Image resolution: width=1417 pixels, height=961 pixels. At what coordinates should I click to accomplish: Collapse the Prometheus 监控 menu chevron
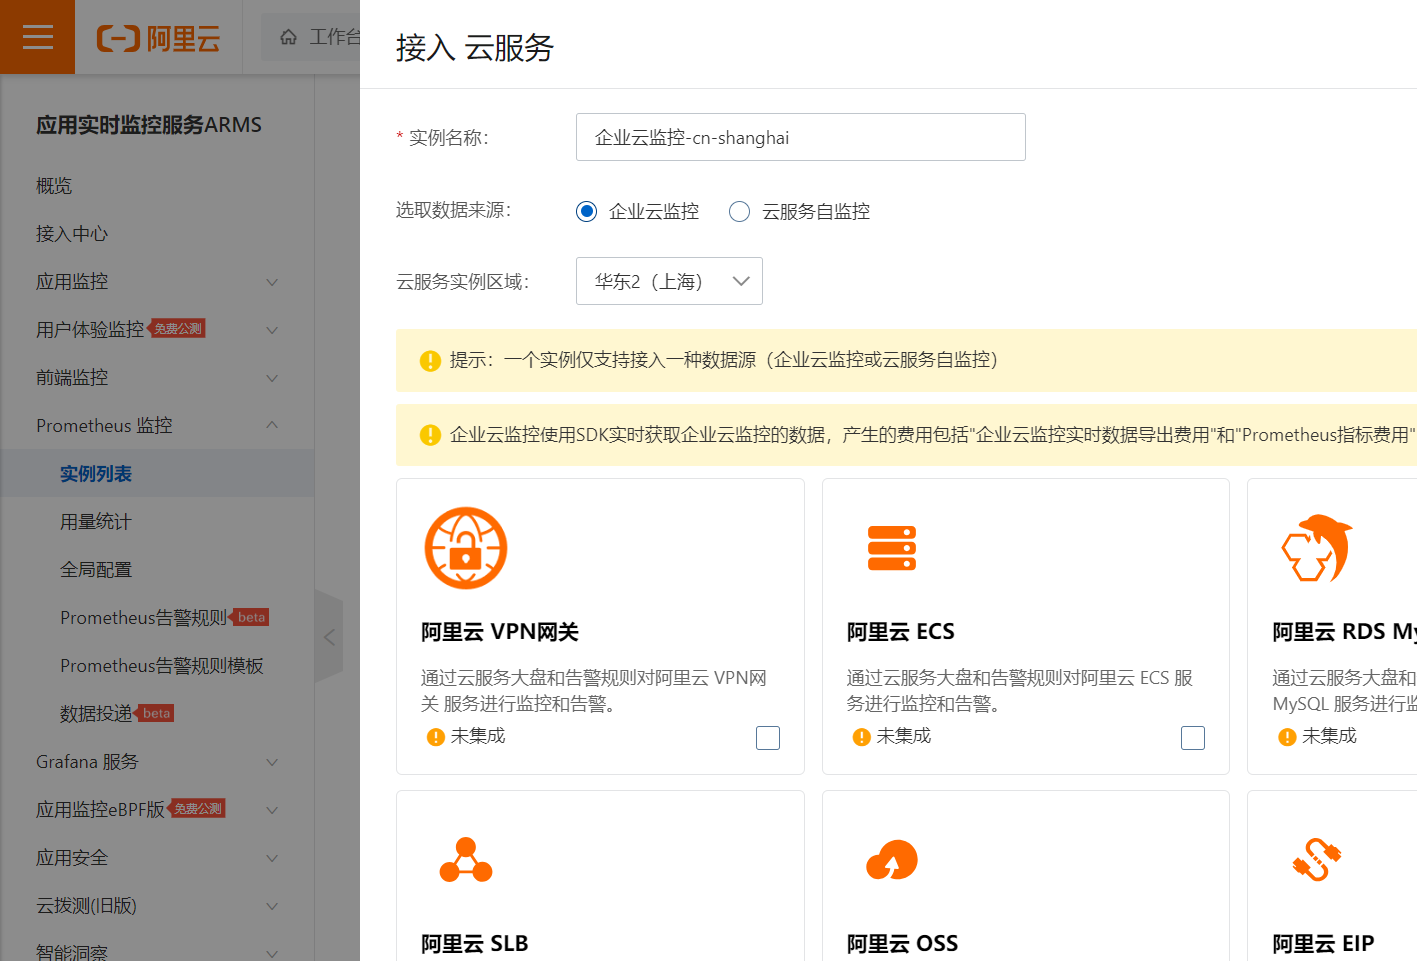tap(272, 425)
